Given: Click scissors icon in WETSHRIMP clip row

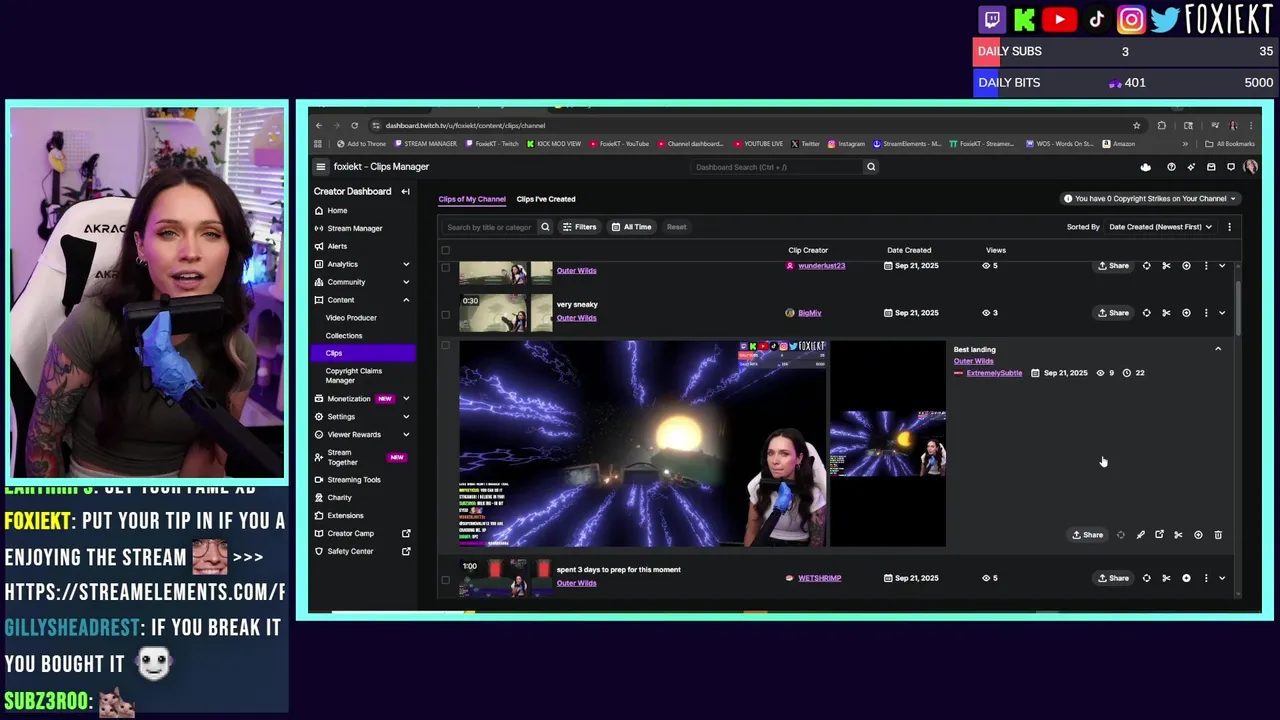Looking at the screenshot, I should pos(1166,578).
